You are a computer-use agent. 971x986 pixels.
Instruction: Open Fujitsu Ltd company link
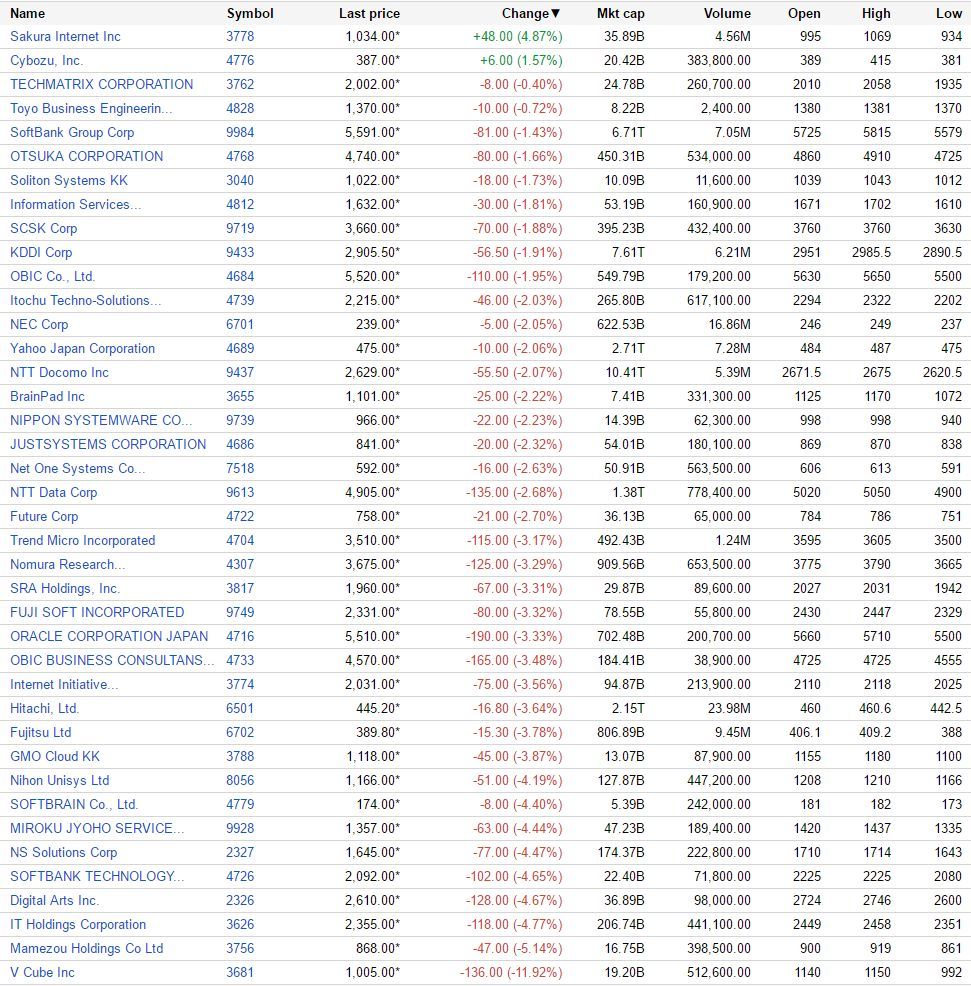(40, 733)
